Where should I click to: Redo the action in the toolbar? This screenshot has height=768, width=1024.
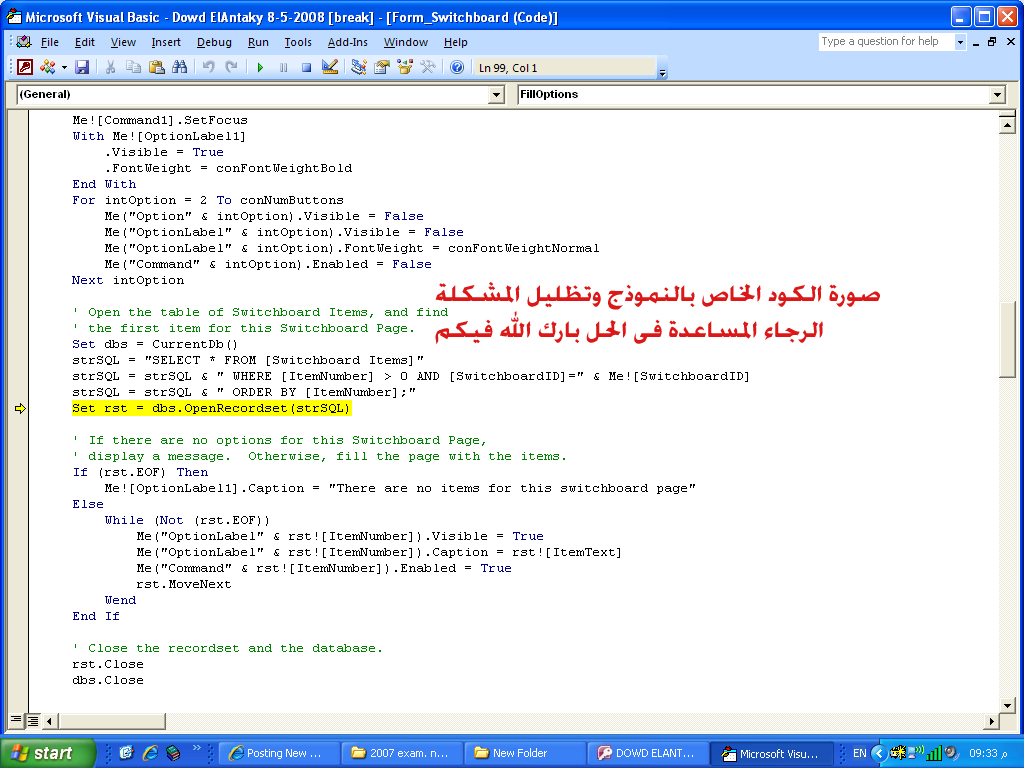(x=231, y=67)
